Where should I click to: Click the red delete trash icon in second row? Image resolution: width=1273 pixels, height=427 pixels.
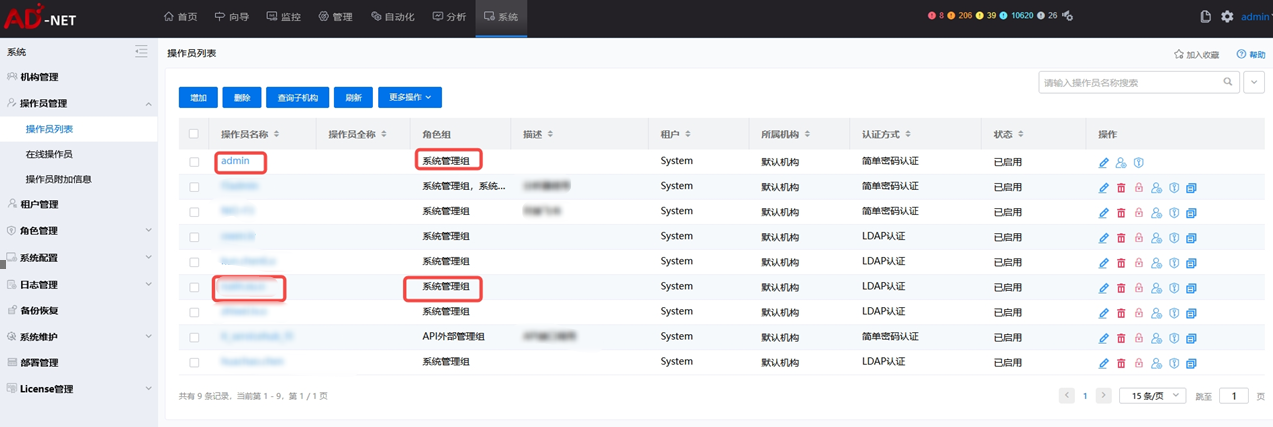(x=1121, y=188)
